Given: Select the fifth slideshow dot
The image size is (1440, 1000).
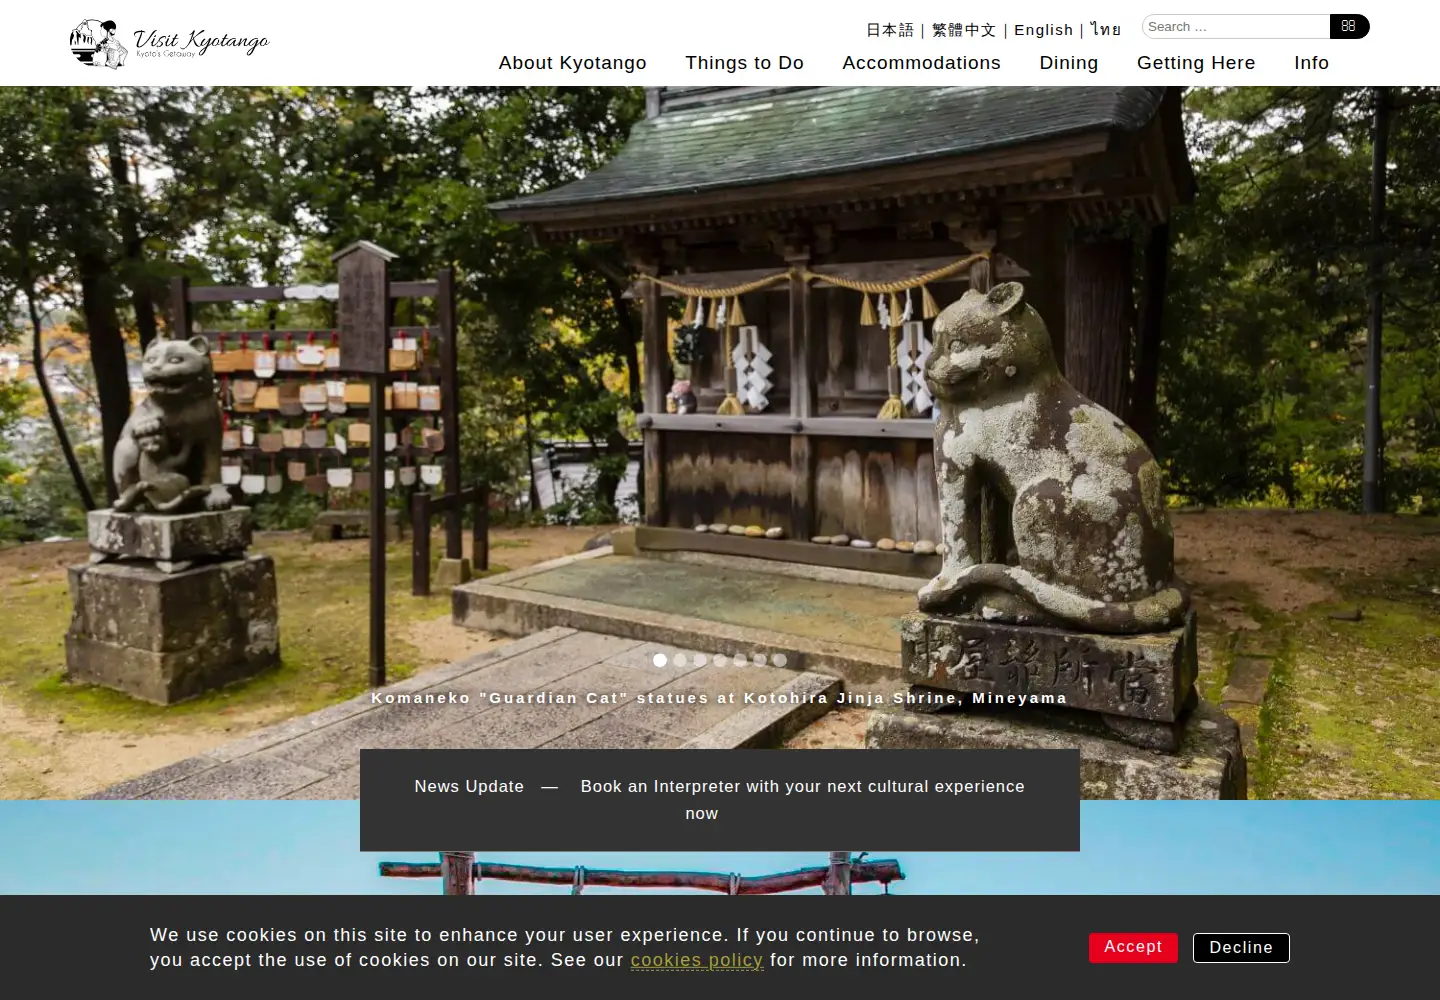Looking at the screenshot, I should pos(740,660).
